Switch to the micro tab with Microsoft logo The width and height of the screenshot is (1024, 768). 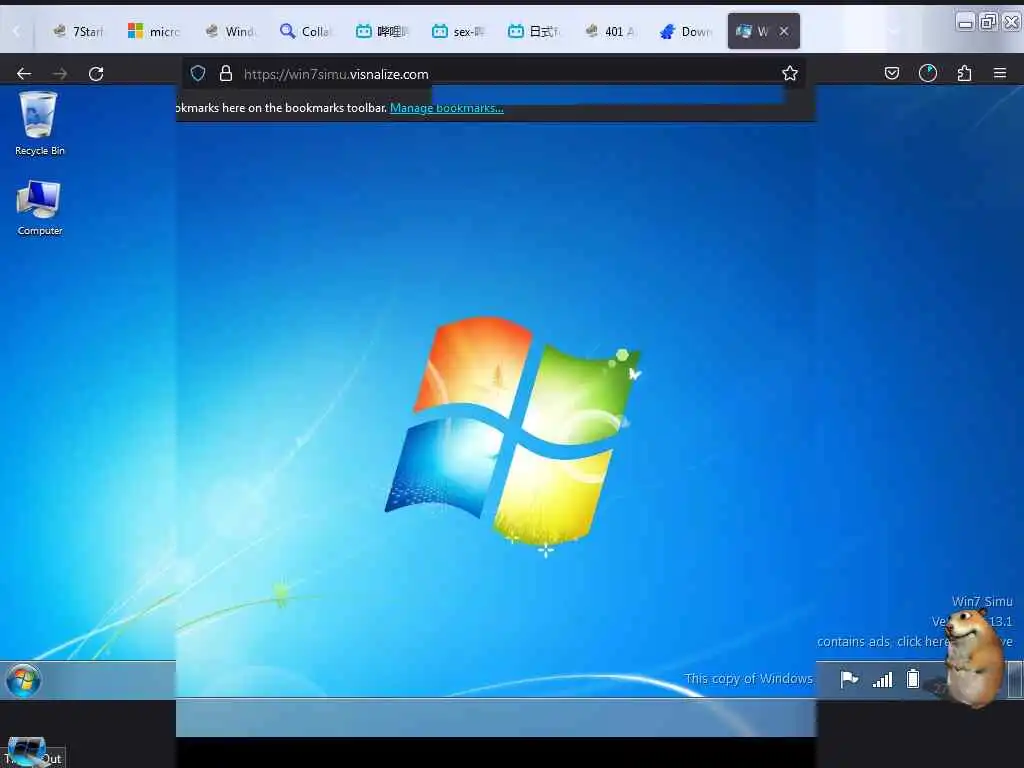click(x=154, y=31)
